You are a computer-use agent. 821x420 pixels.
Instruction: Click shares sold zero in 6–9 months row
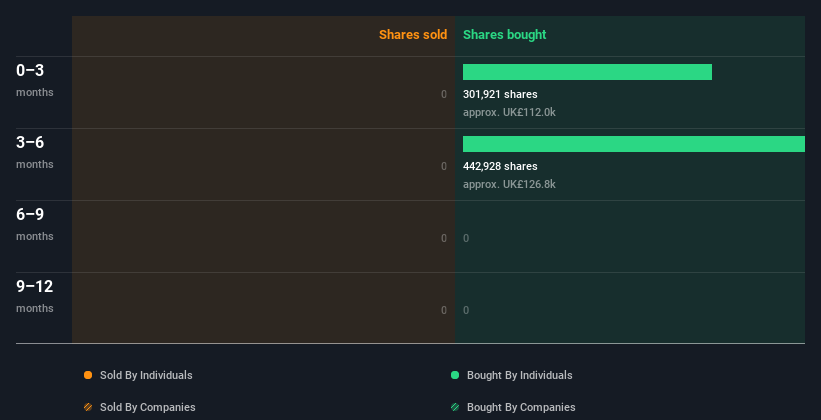coord(444,238)
